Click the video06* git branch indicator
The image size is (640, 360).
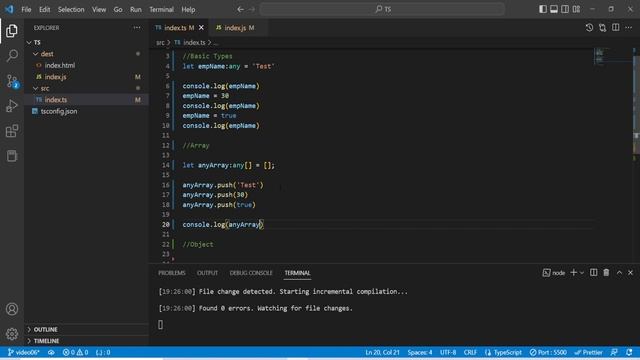coord(23,352)
